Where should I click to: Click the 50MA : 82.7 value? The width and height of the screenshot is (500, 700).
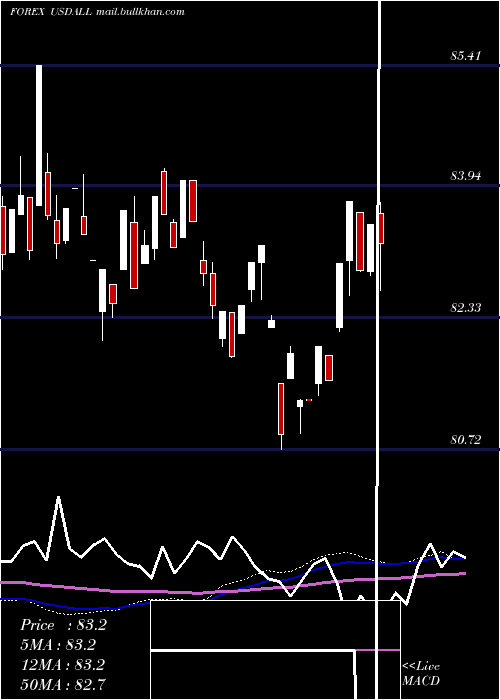point(64,684)
